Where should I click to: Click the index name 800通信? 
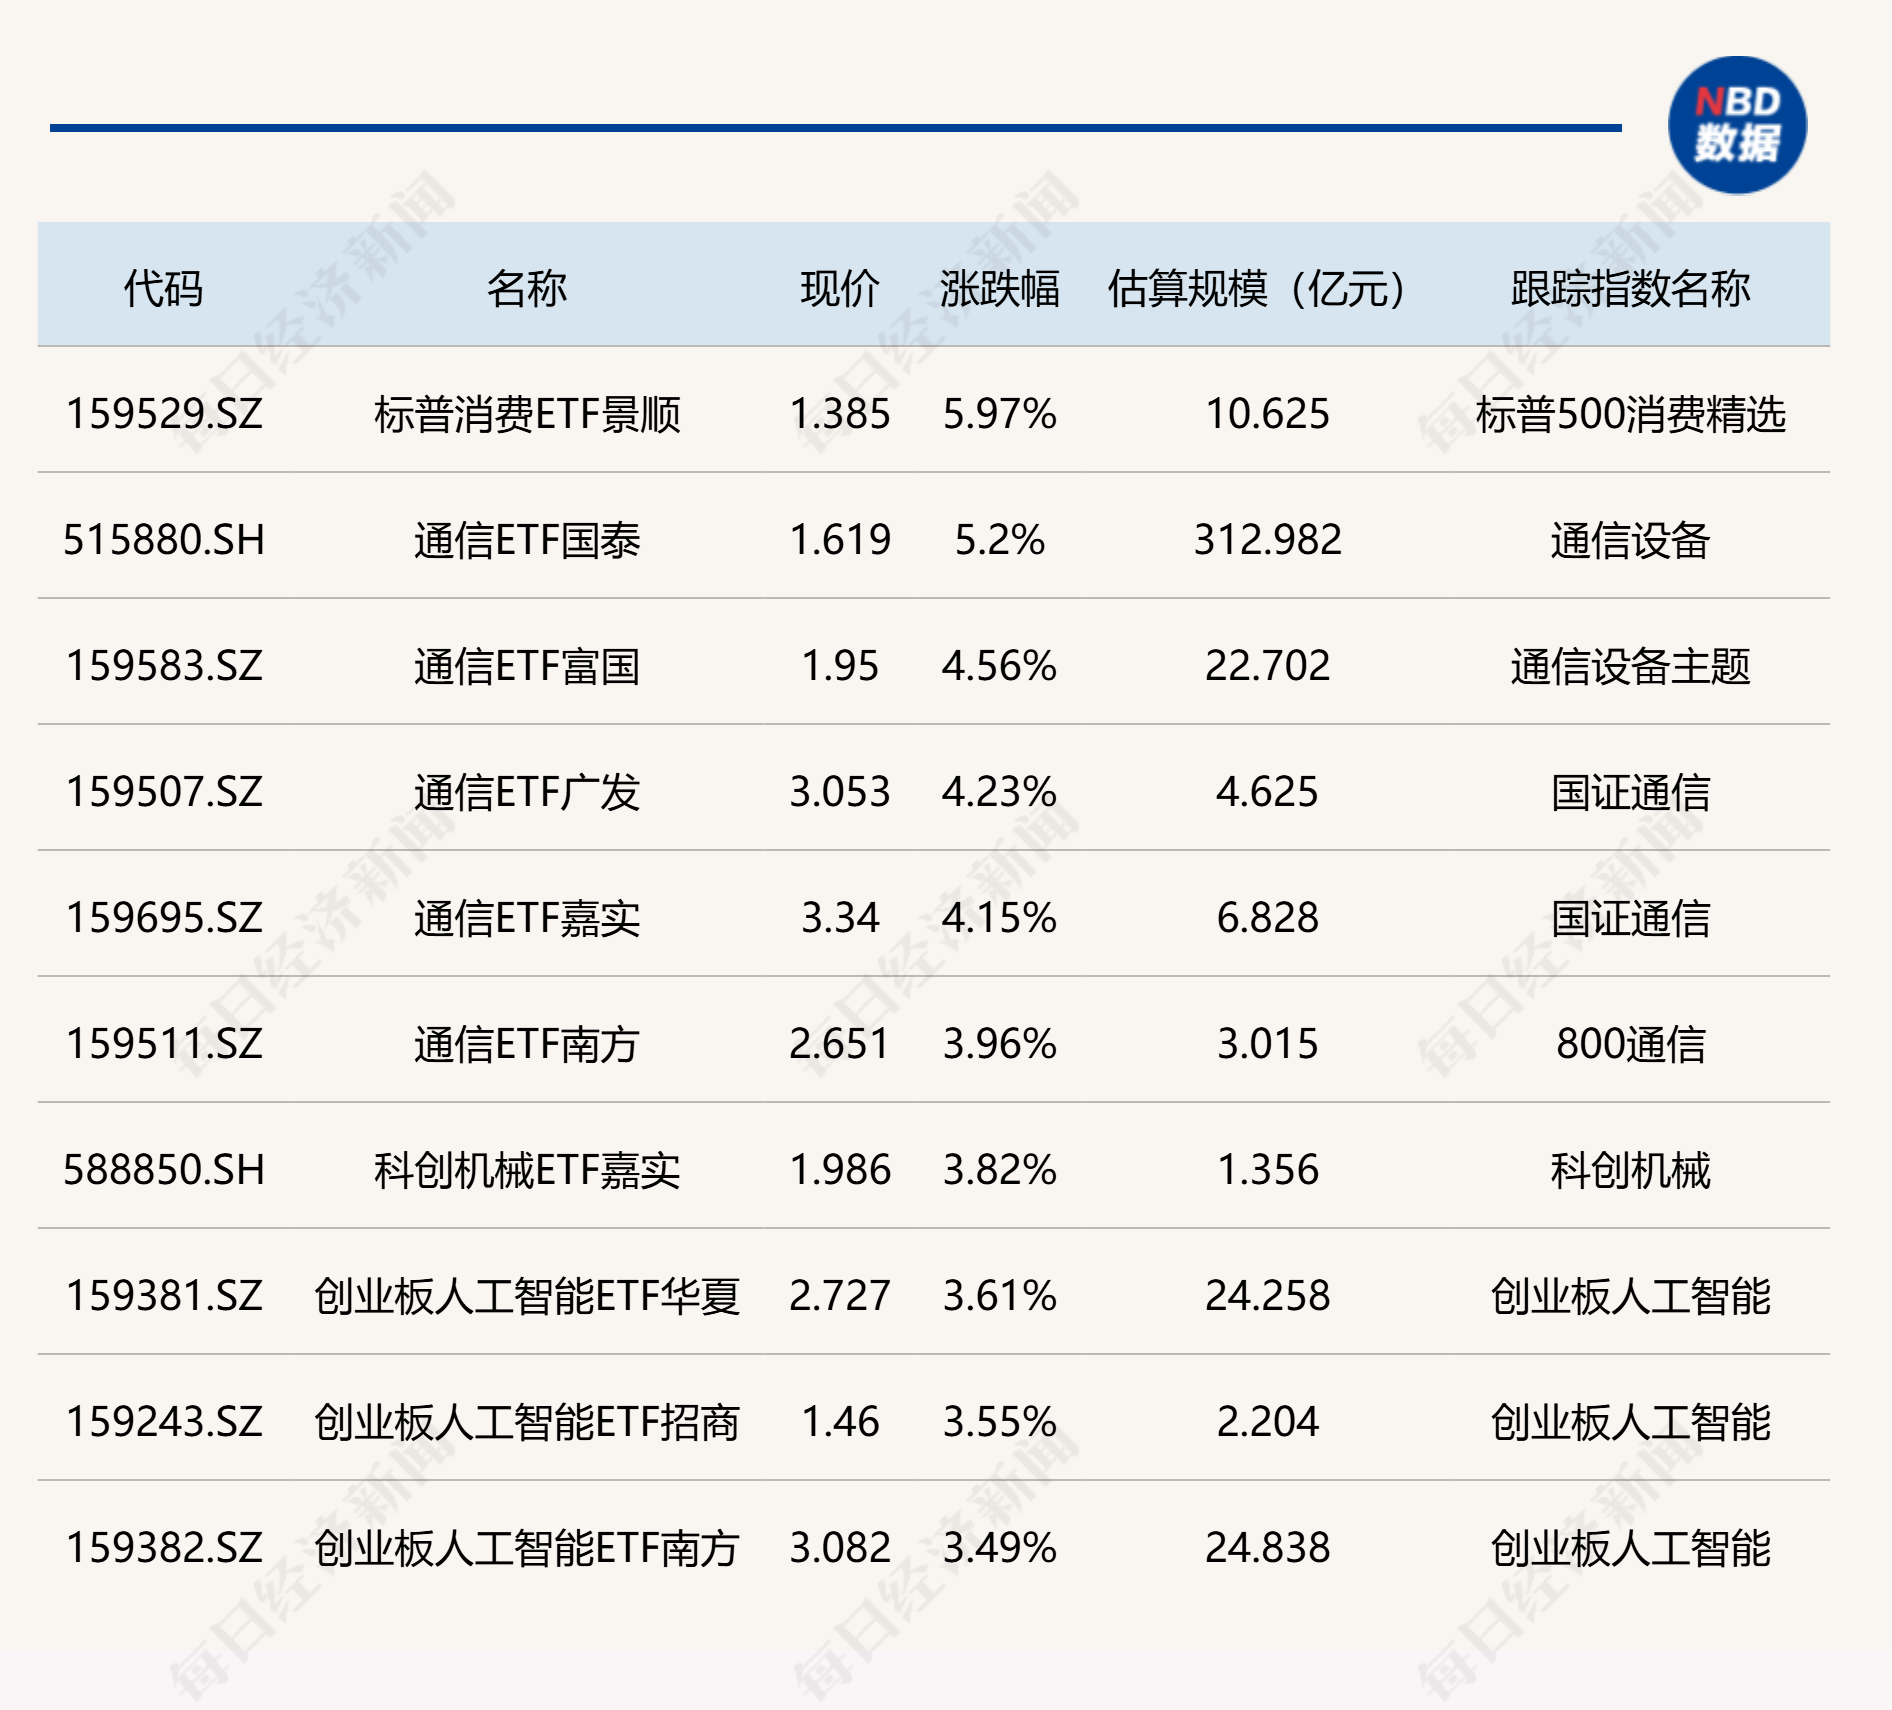(x=1630, y=1044)
